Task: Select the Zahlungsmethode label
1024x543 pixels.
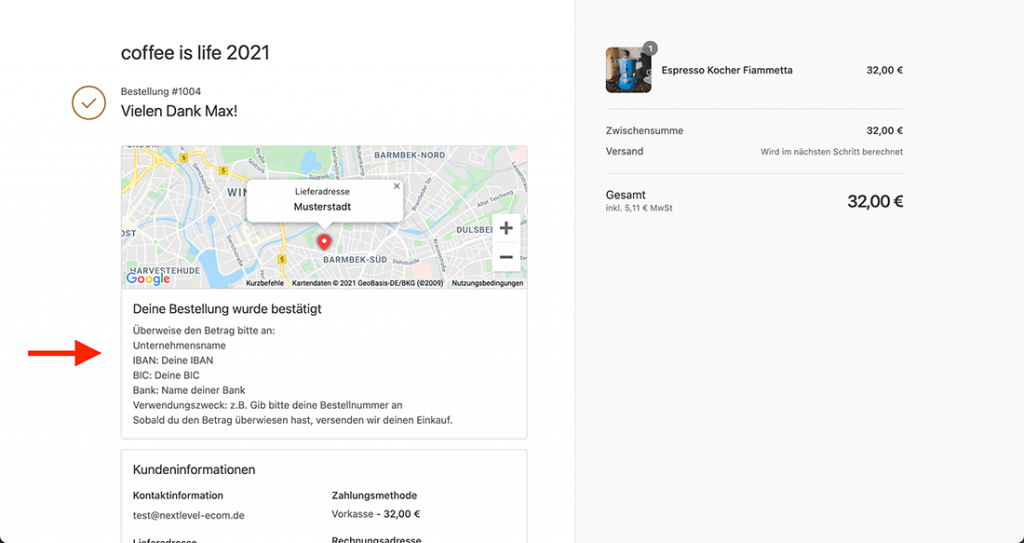Action: tap(374, 495)
